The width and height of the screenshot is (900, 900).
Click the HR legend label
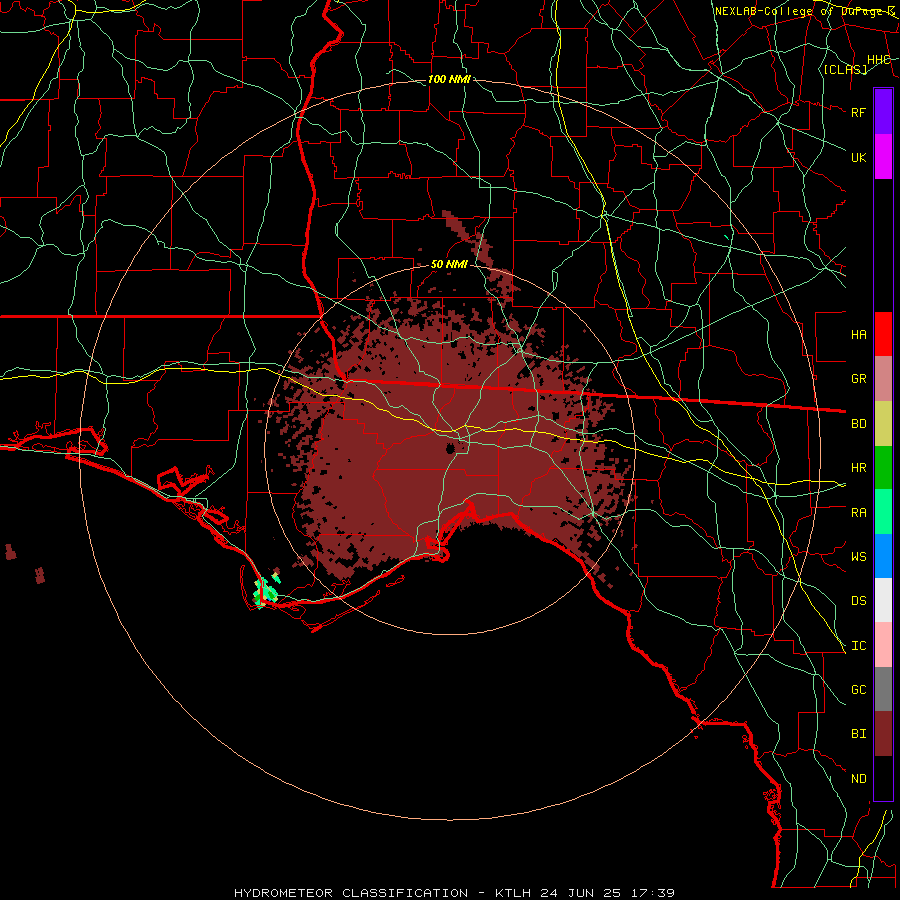(x=859, y=468)
